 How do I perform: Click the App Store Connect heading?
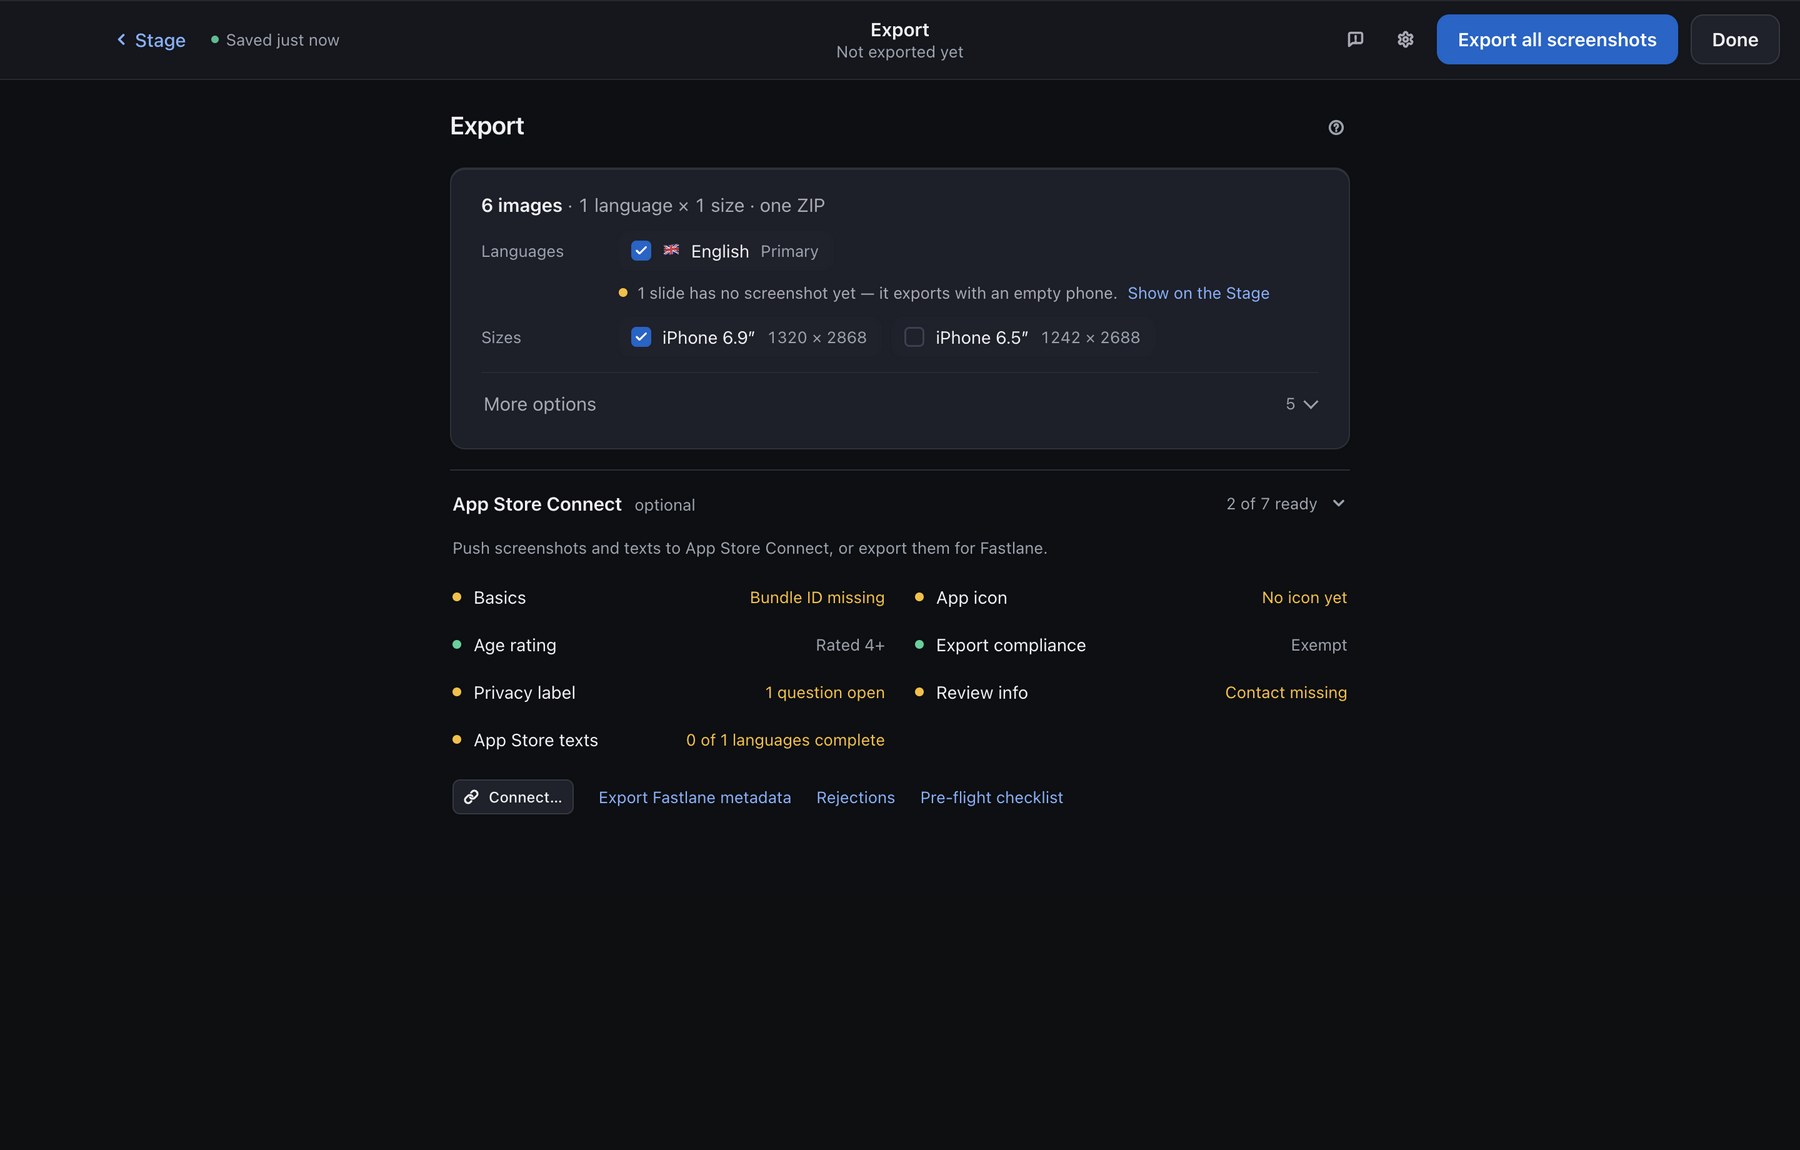tap(537, 504)
